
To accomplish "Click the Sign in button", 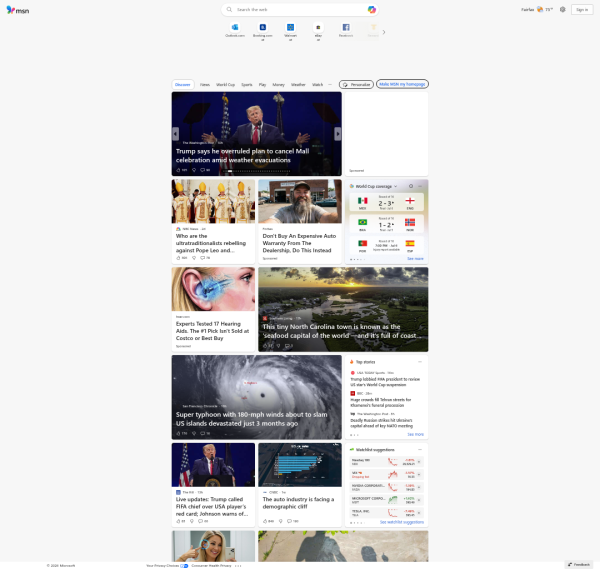I will pyautogui.click(x=582, y=10).
